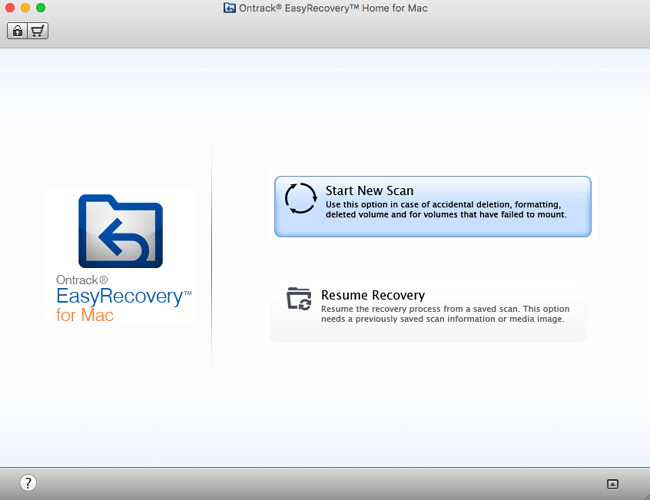Viewport: 650px width, 500px height.
Task: Close the window with the red button
Action: 10,8
